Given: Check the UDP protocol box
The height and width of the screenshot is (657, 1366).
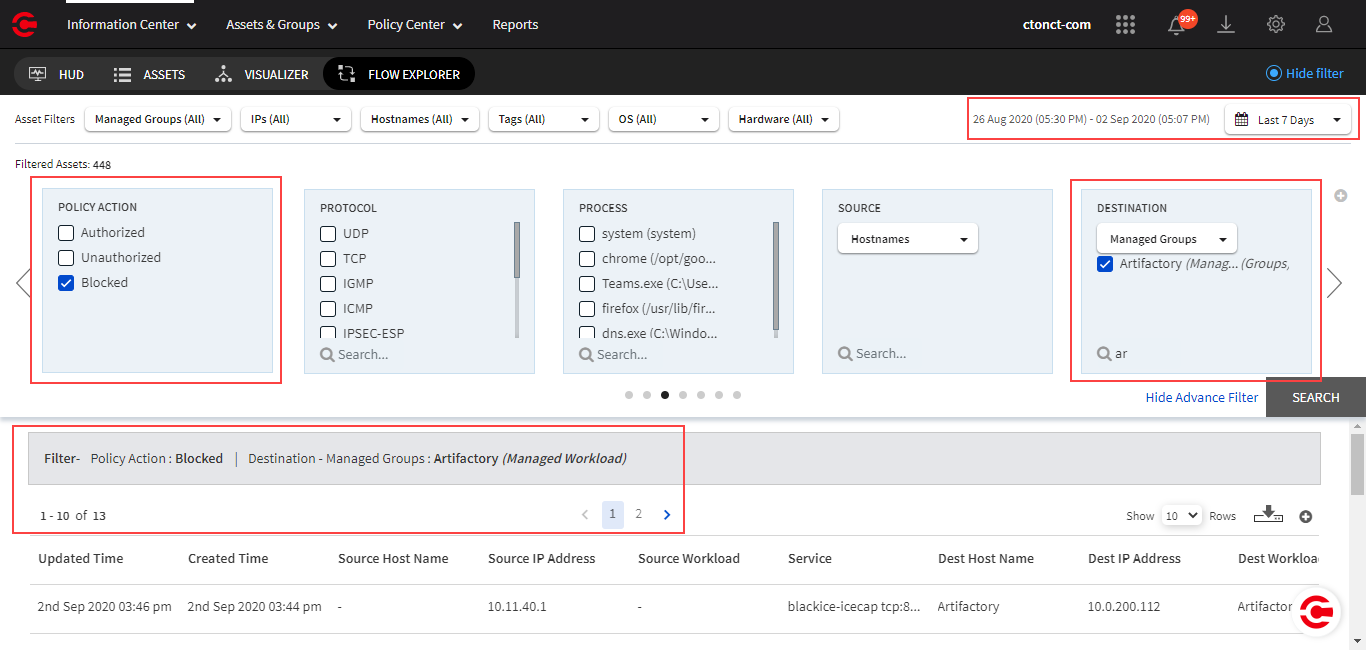Looking at the screenshot, I should [x=328, y=234].
